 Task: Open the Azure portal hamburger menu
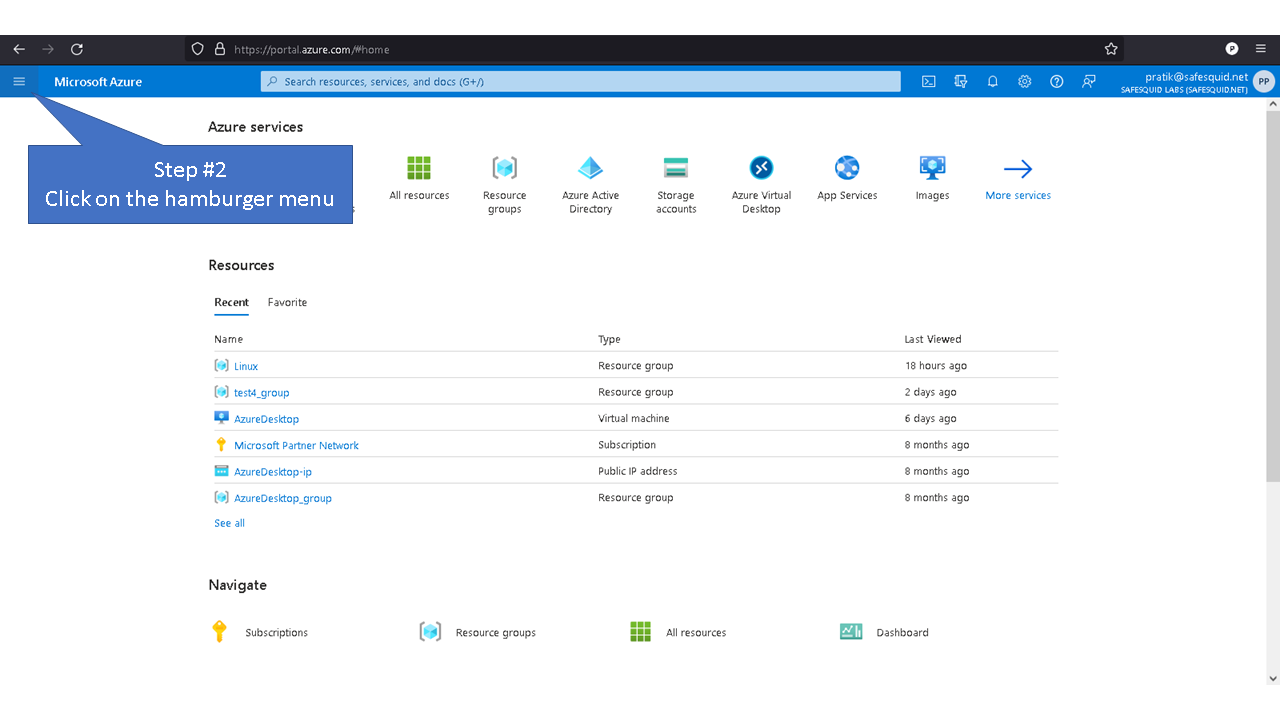coord(19,82)
